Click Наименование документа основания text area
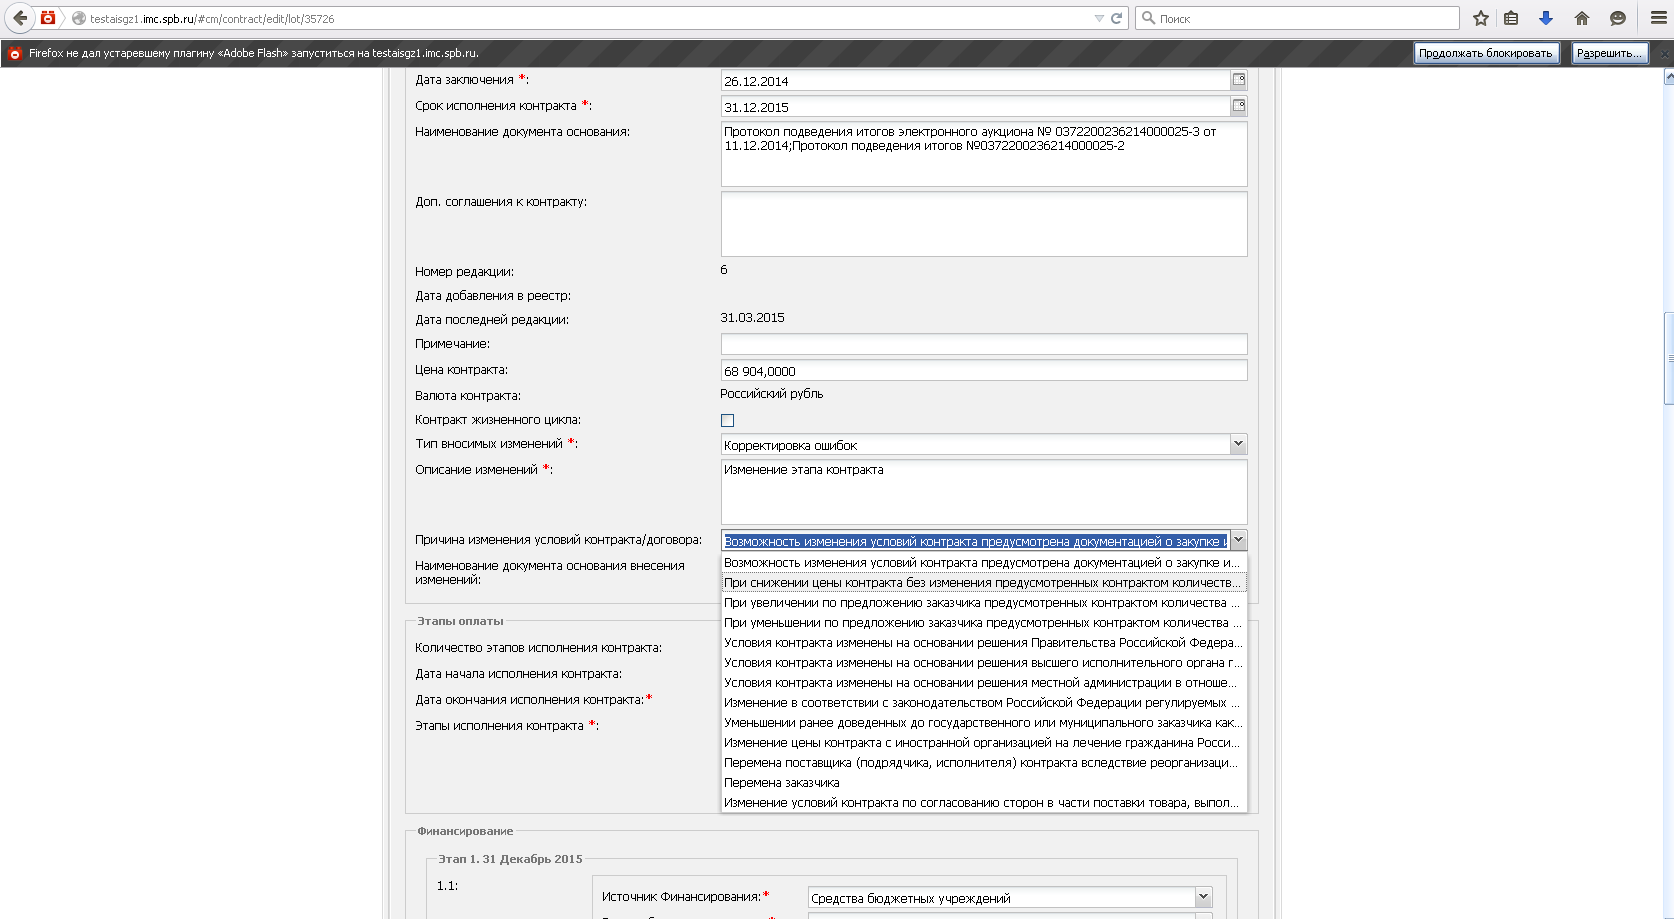 tap(984, 154)
